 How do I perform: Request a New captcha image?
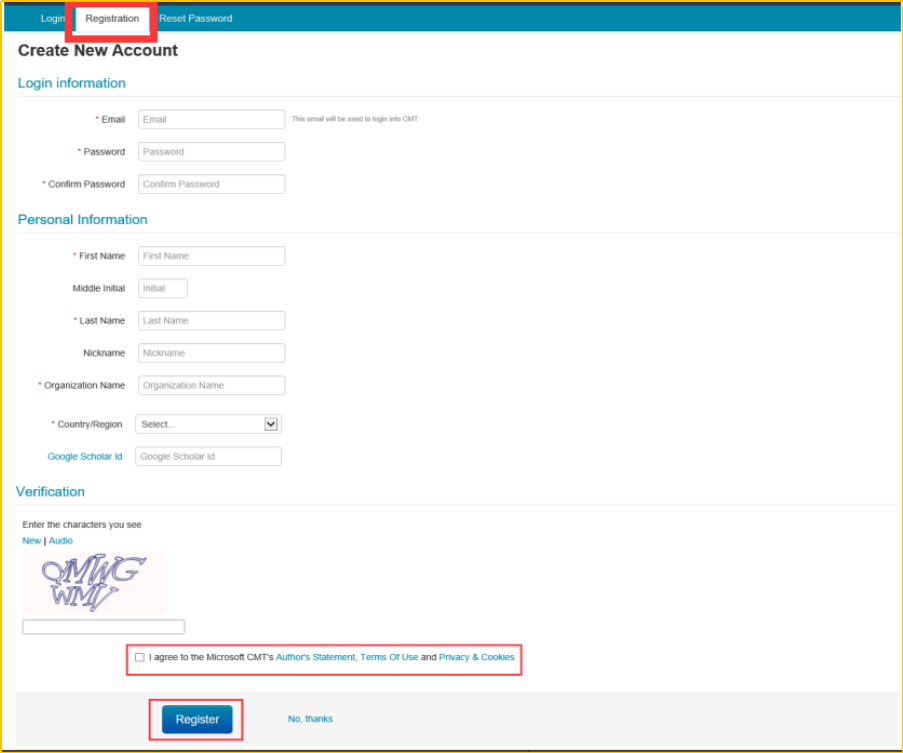tap(31, 541)
